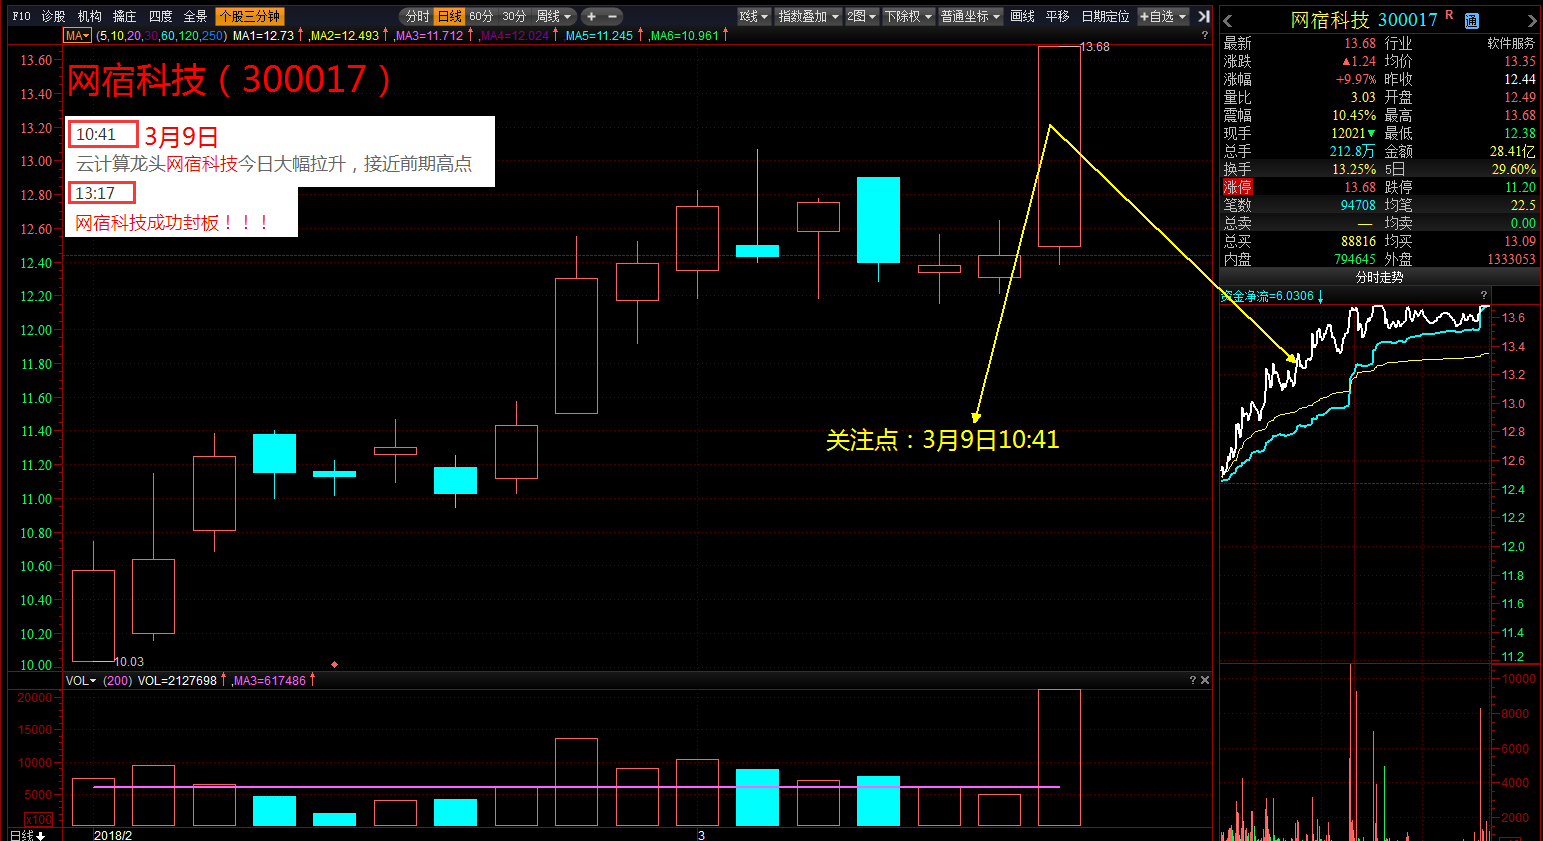Click the volume MA3=617486 value
The width and height of the screenshot is (1543, 841).
269,680
